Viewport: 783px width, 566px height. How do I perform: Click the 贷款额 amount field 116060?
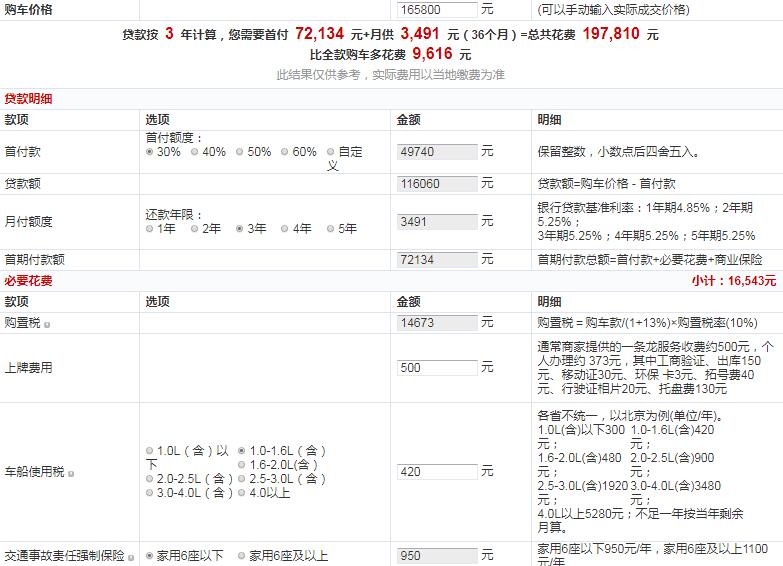click(437, 184)
